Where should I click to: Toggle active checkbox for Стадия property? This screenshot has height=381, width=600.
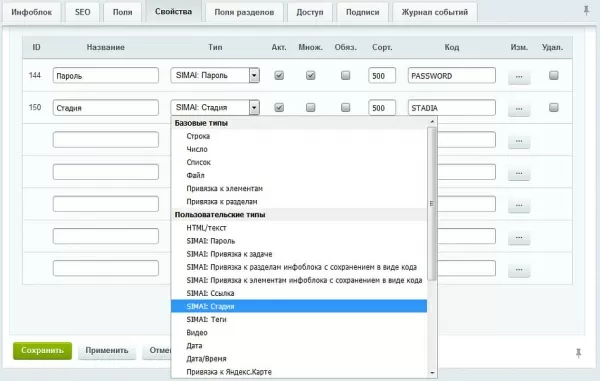point(279,107)
